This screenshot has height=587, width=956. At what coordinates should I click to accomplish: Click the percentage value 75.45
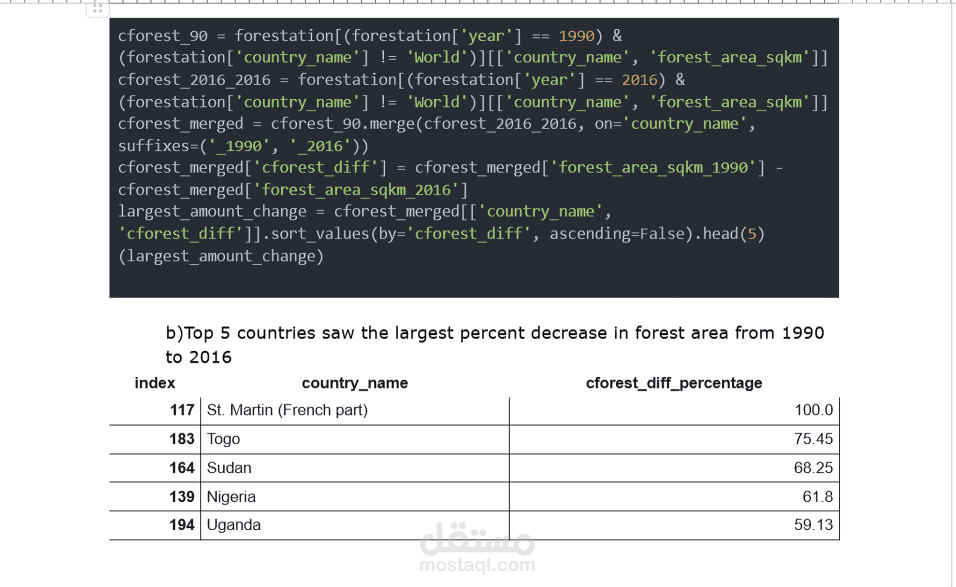(x=813, y=439)
